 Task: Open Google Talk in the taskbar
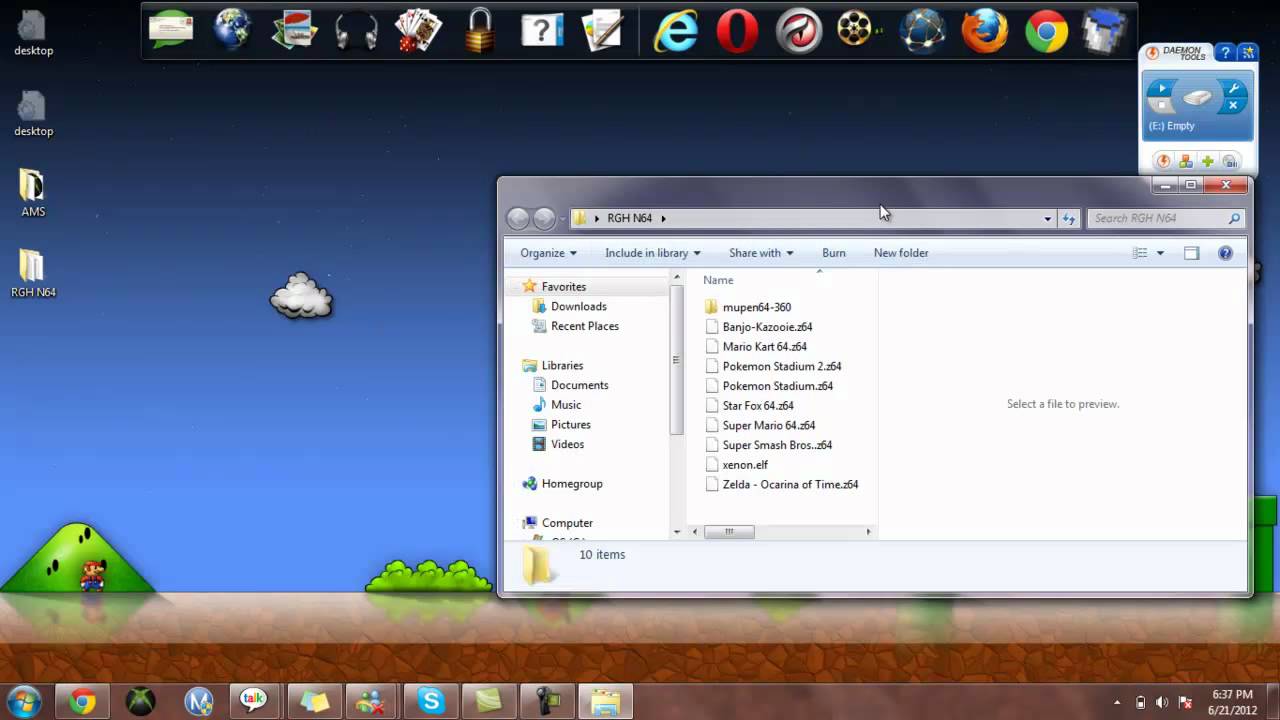click(x=254, y=702)
